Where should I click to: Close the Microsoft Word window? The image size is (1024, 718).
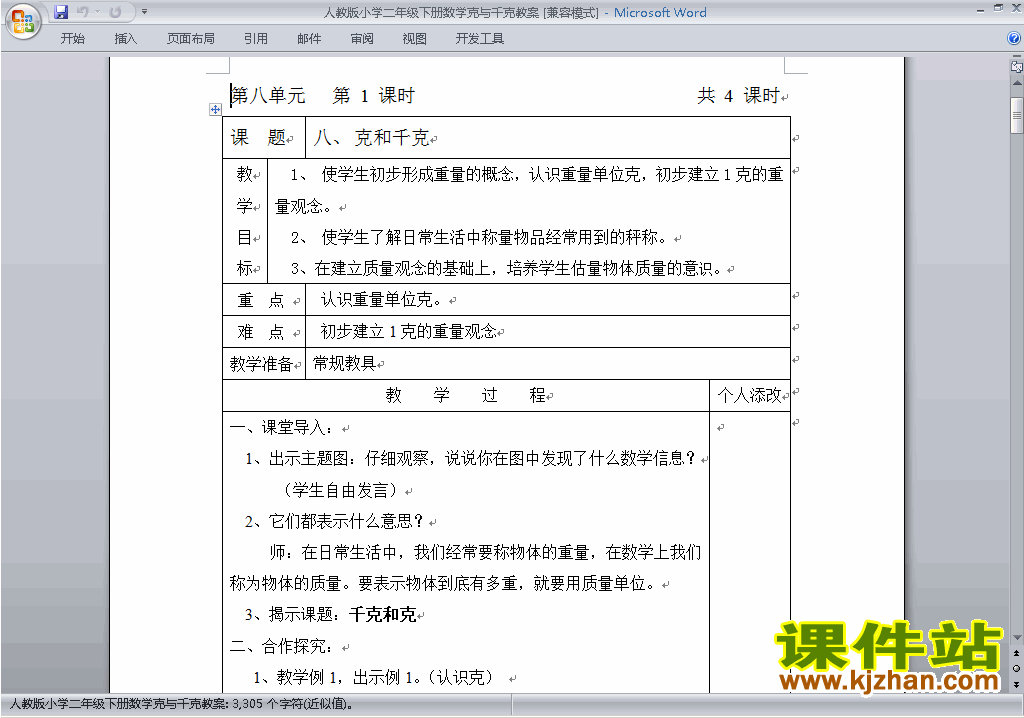pos(1015,9)
